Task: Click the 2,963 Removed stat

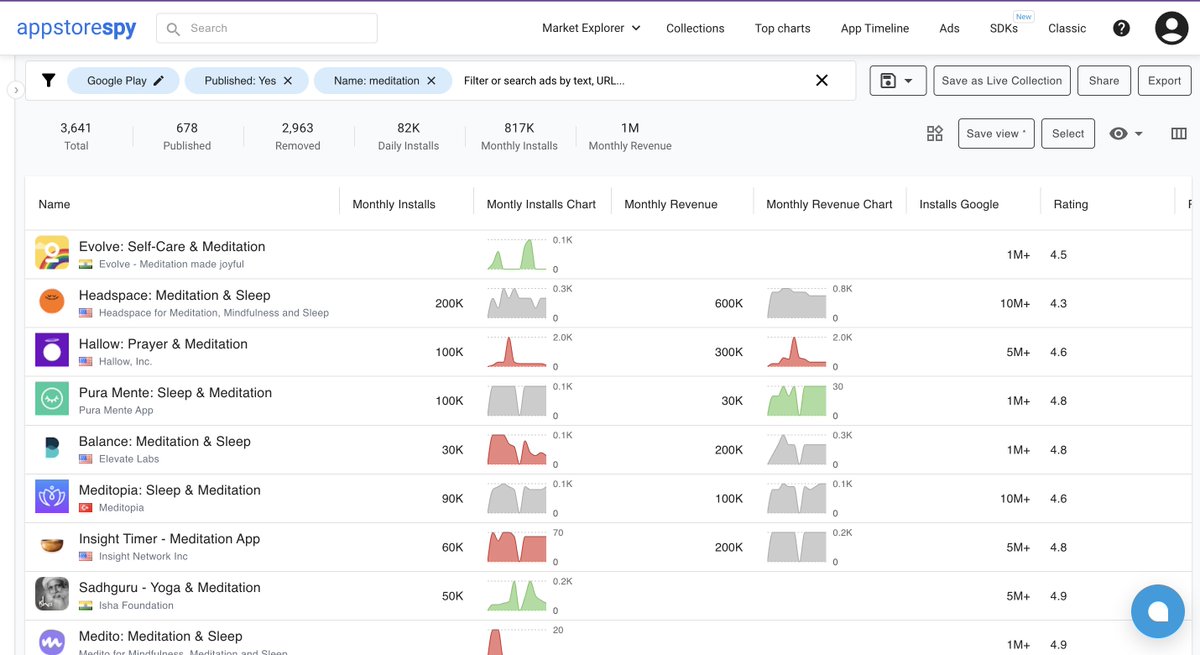Action: pyautogui.click(x=298, y=136)
